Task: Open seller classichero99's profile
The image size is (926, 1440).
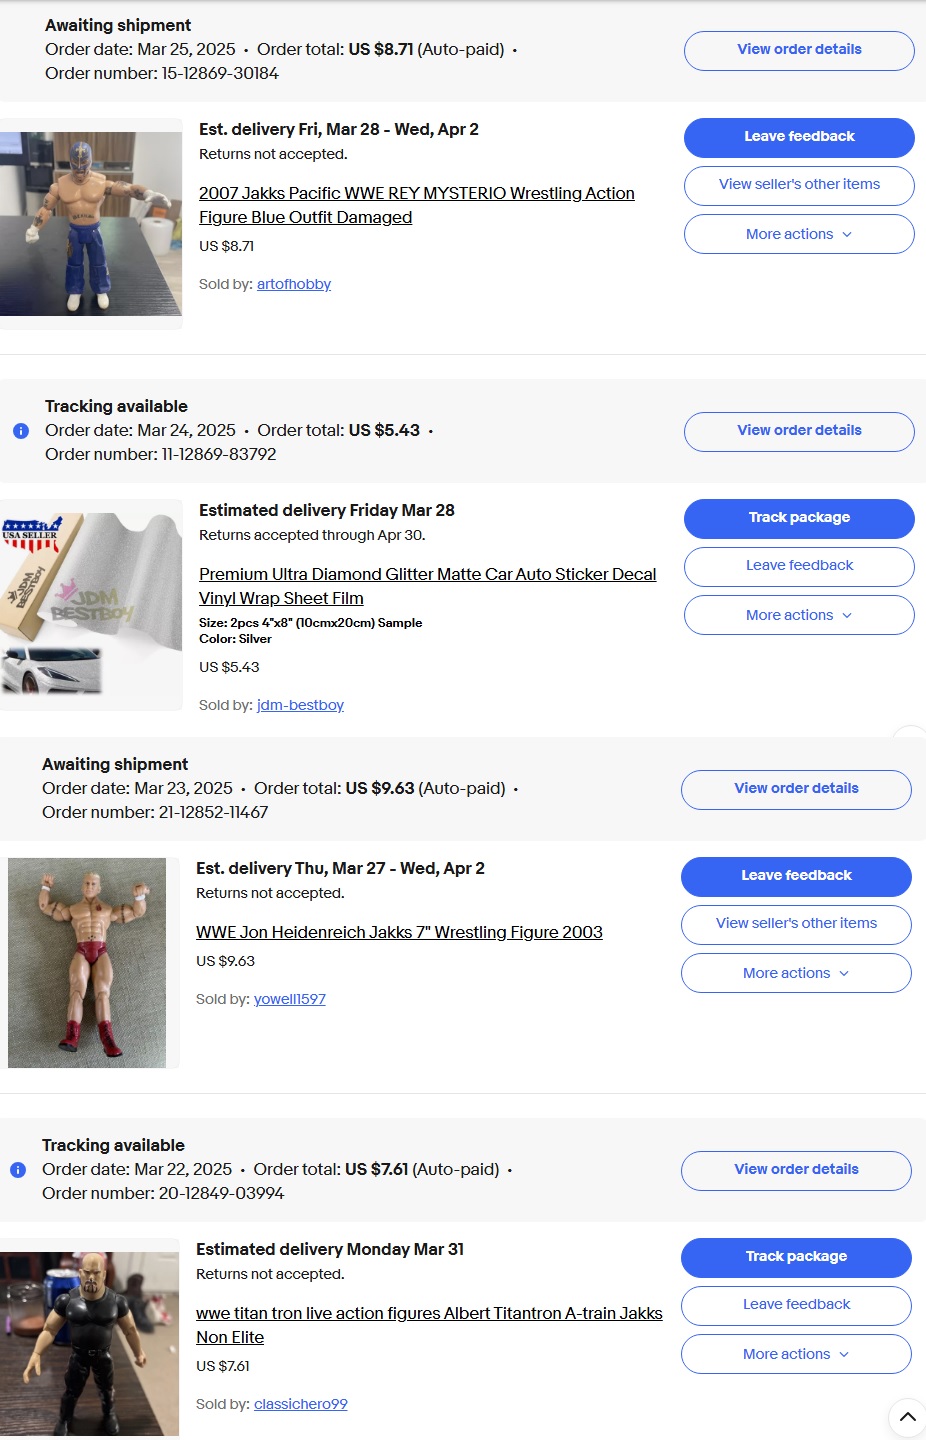Action: coord(301,1404)
